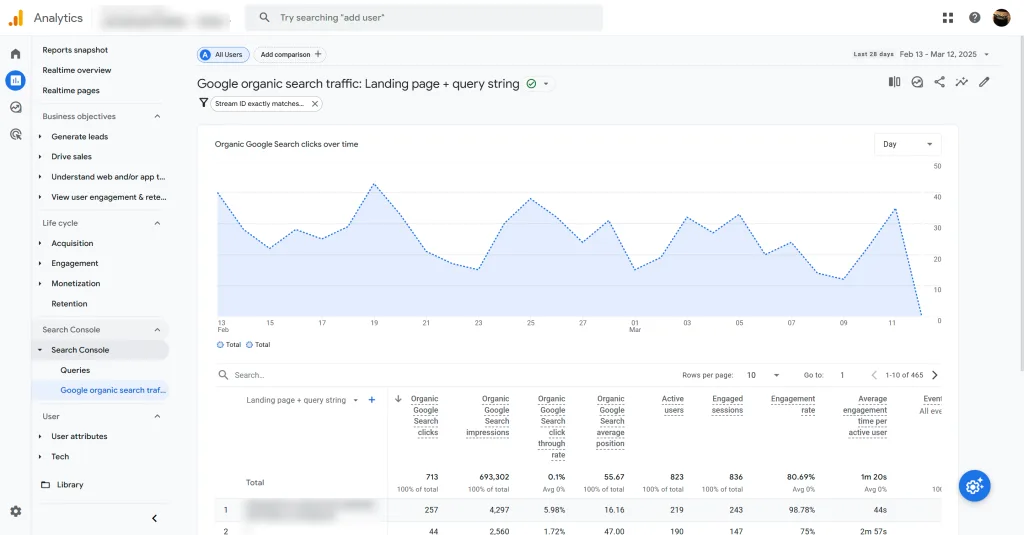This screenshot has height=535, width=1024.
Task: Click the Go to page number field
Action: 842,375
